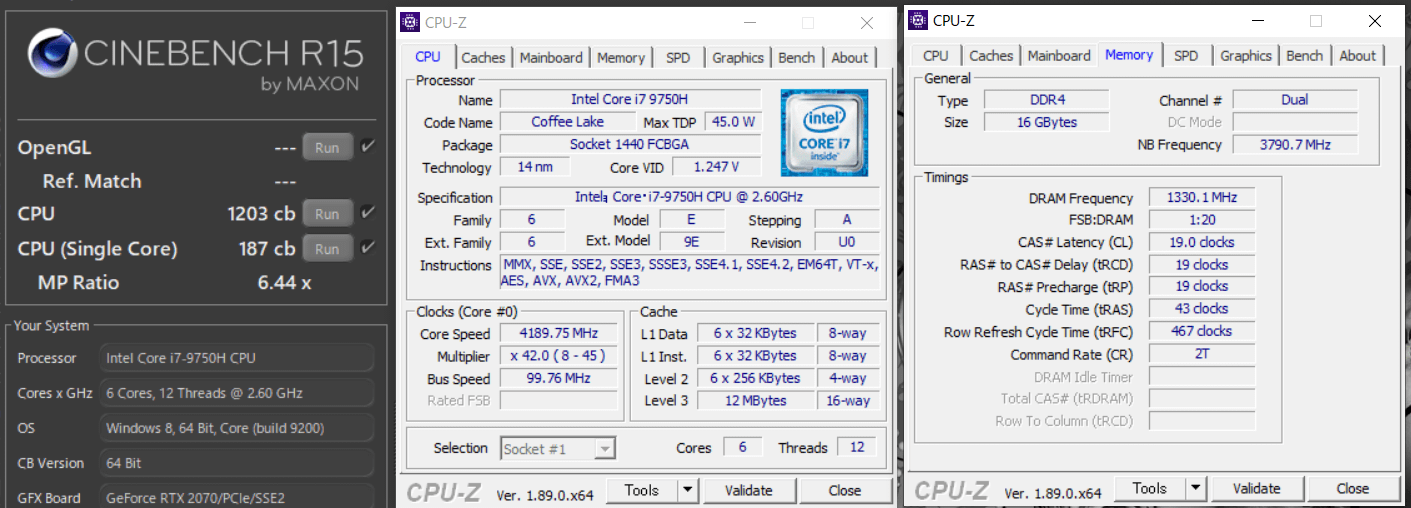Click Tools button in left CPU-Z window
This screenshot has width=1411, height=508.
641,490
